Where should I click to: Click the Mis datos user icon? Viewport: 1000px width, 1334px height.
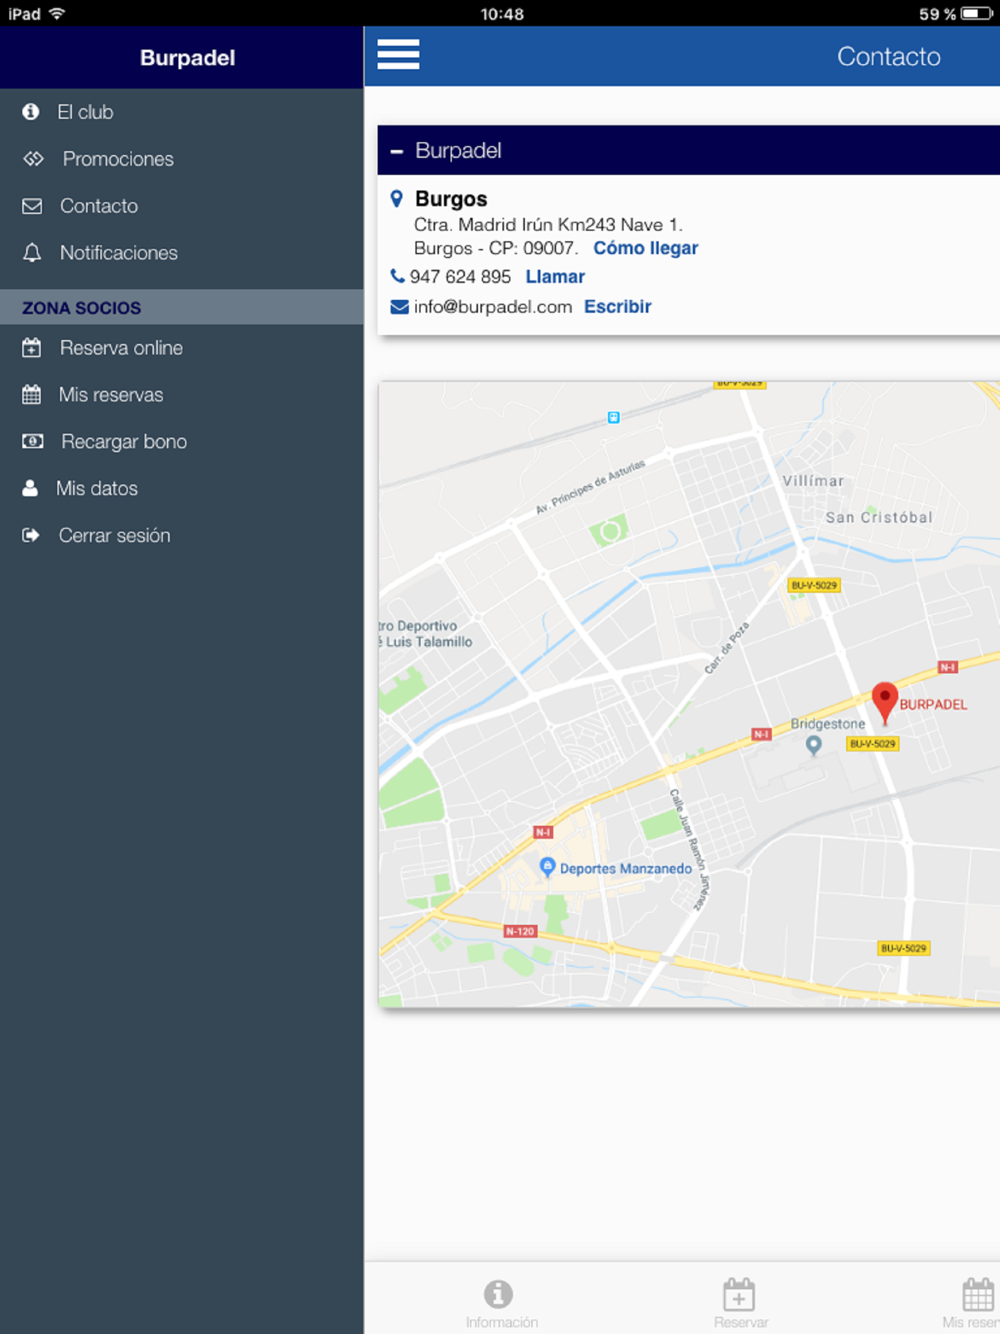(30, 488)
